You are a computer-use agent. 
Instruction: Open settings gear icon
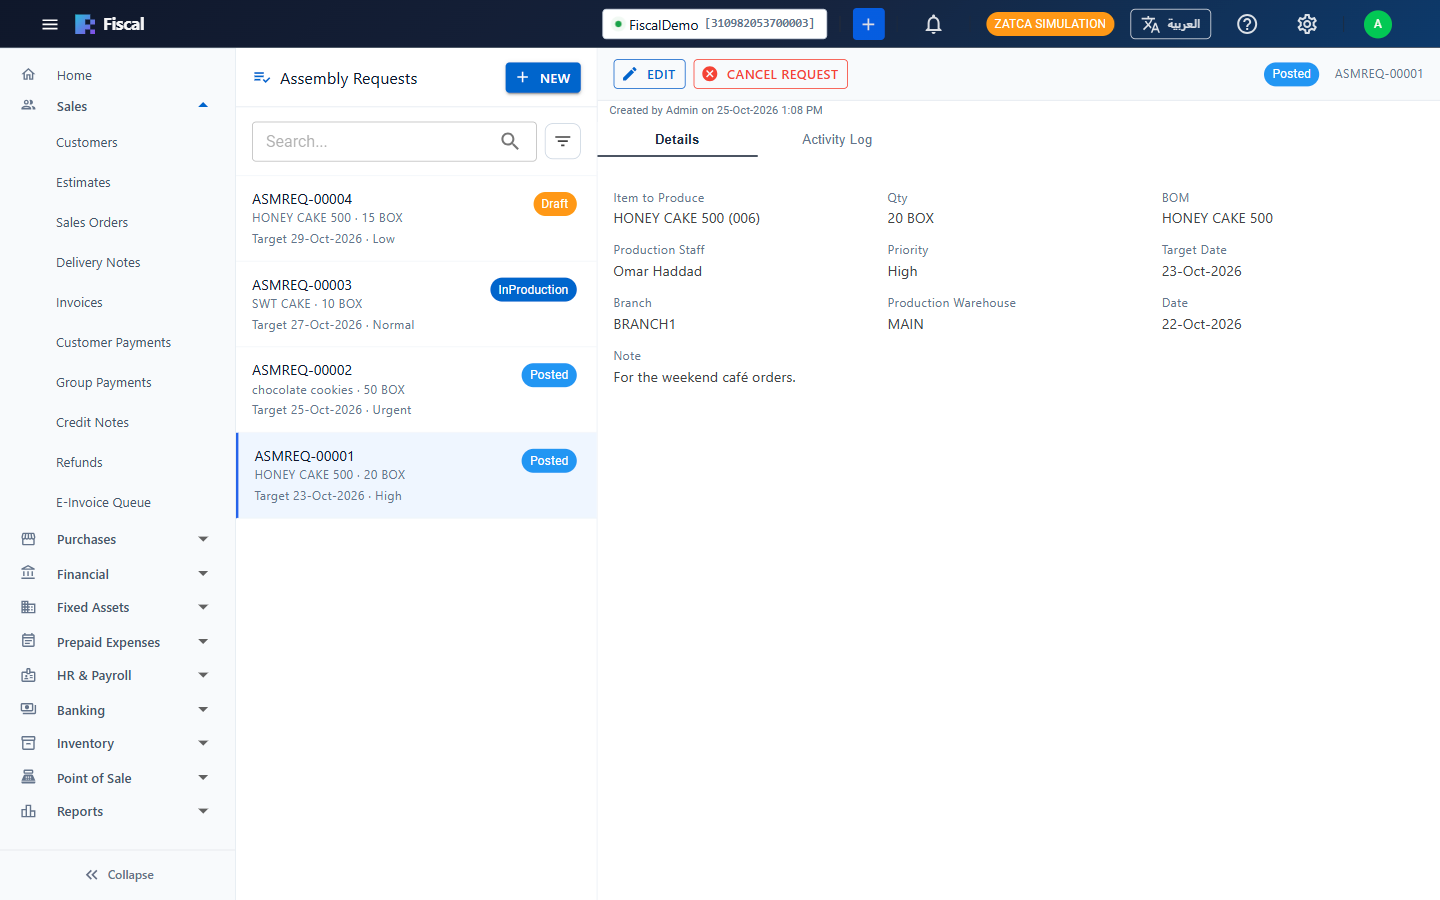1307,24
